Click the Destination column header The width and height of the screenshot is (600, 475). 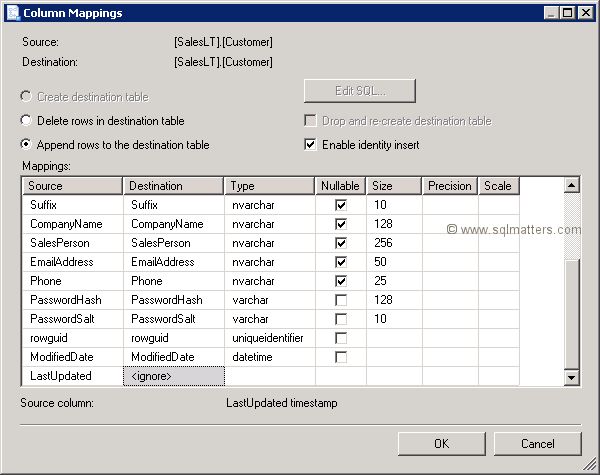[174, 186]
